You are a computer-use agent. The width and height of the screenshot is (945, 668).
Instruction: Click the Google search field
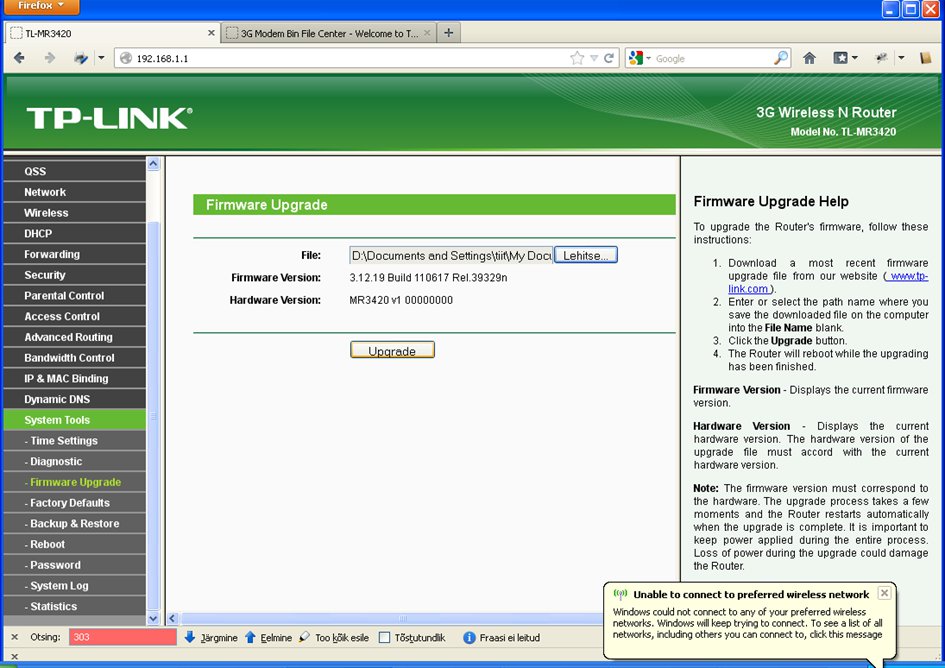pos(712,58)
